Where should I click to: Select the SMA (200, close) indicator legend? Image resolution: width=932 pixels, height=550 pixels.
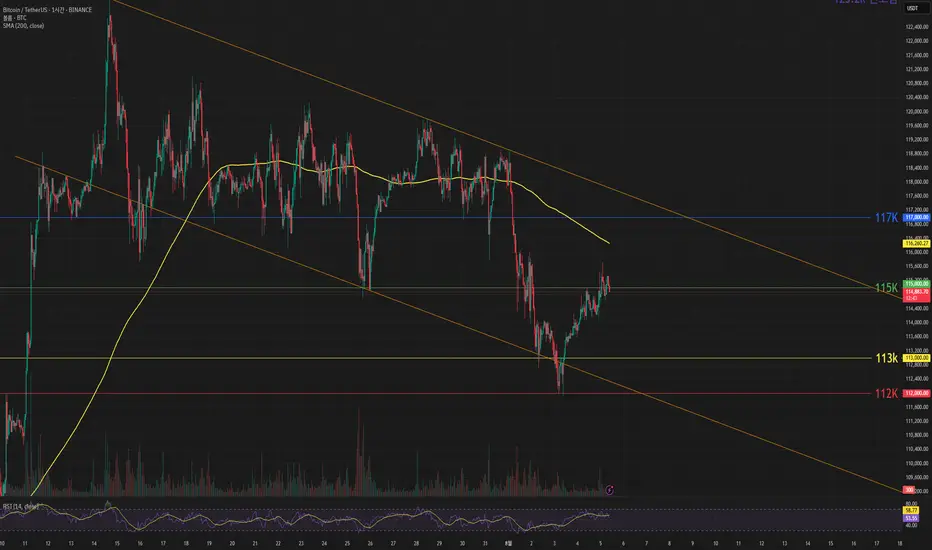pos(23,26)
